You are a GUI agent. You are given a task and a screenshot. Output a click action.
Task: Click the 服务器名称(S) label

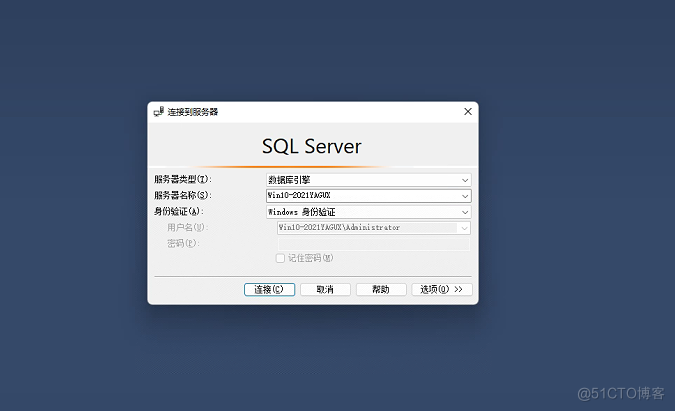(183, 195)
